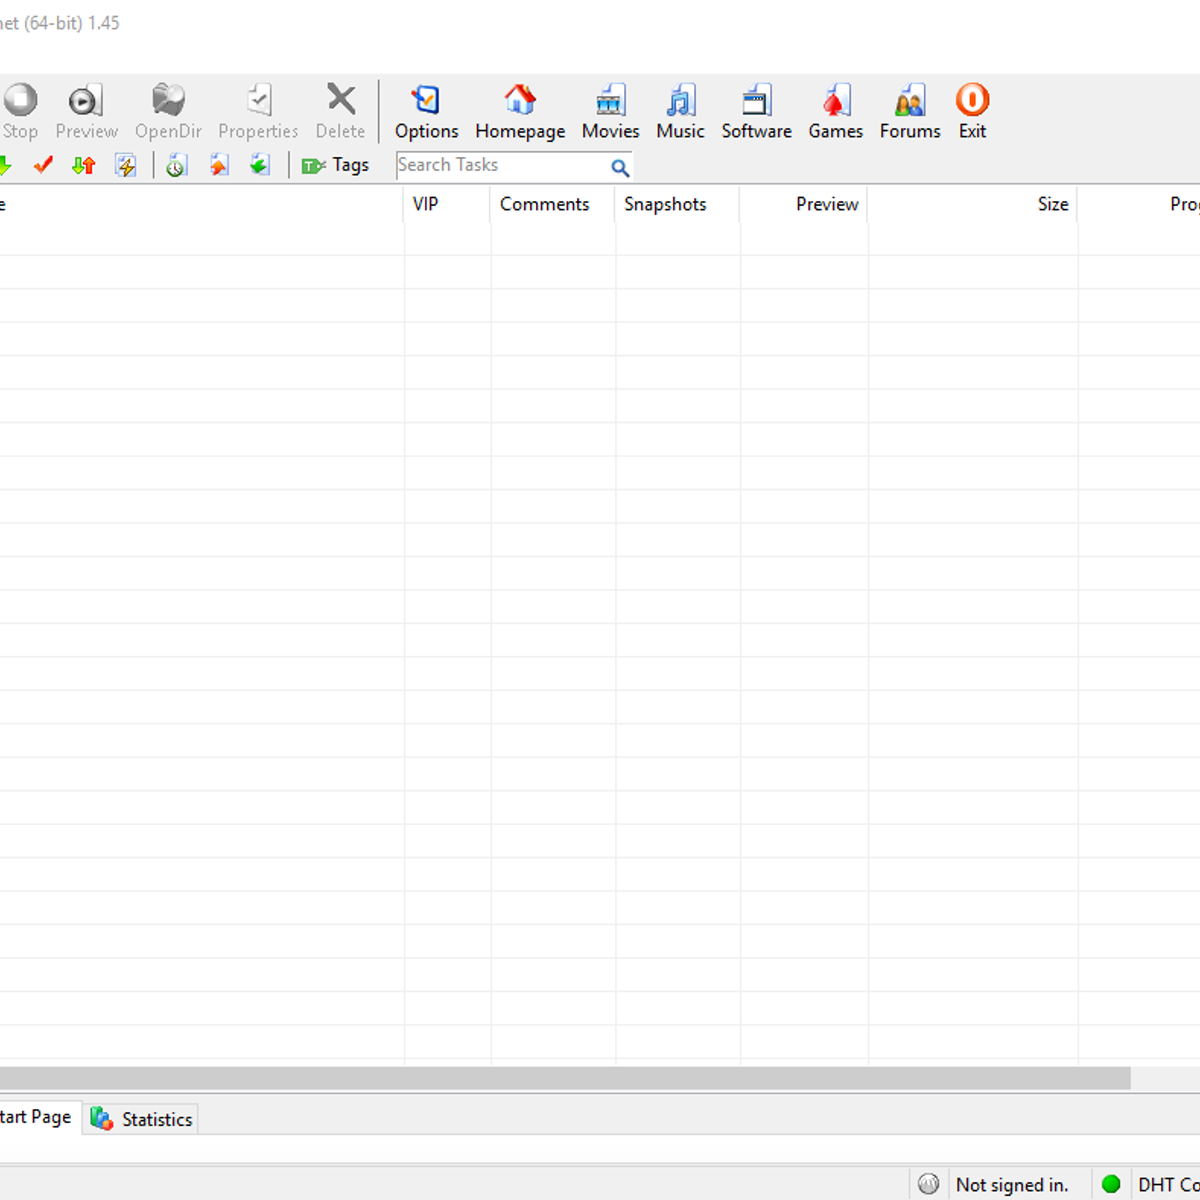The width and height of the screenshot is (1200, 1200).
Task: Click the lightning bolt document icon
Action: pos(125,165)
